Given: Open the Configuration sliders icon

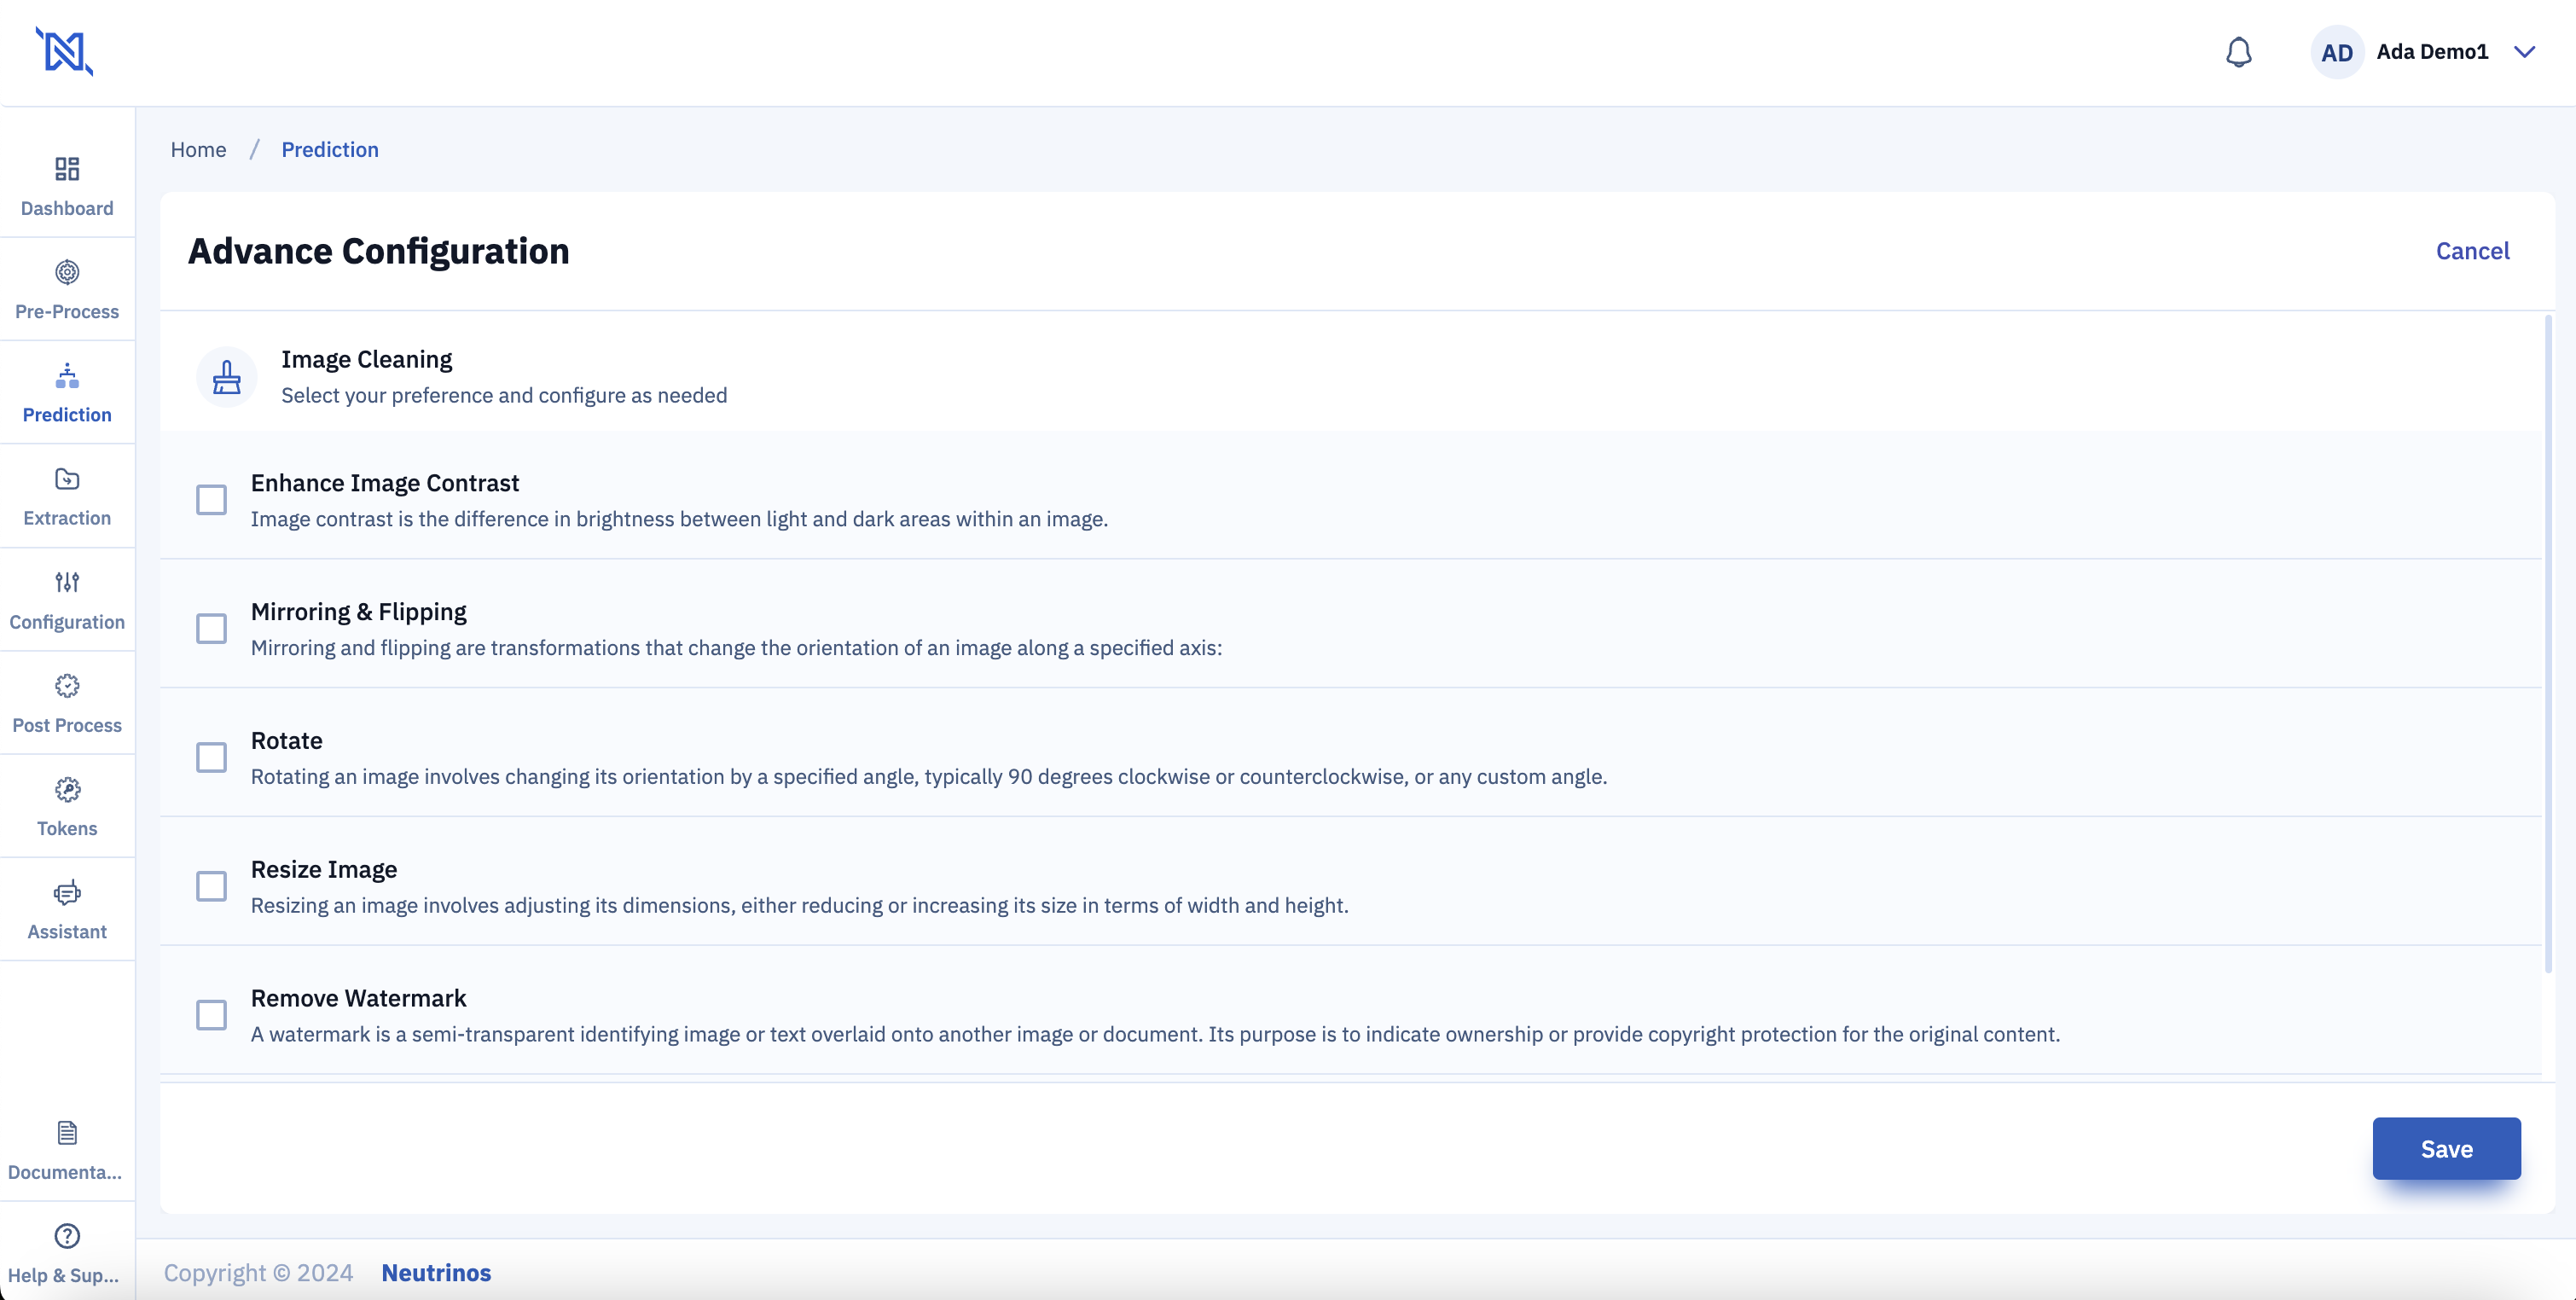Looking at the screenshot, I should coord(67,582).
